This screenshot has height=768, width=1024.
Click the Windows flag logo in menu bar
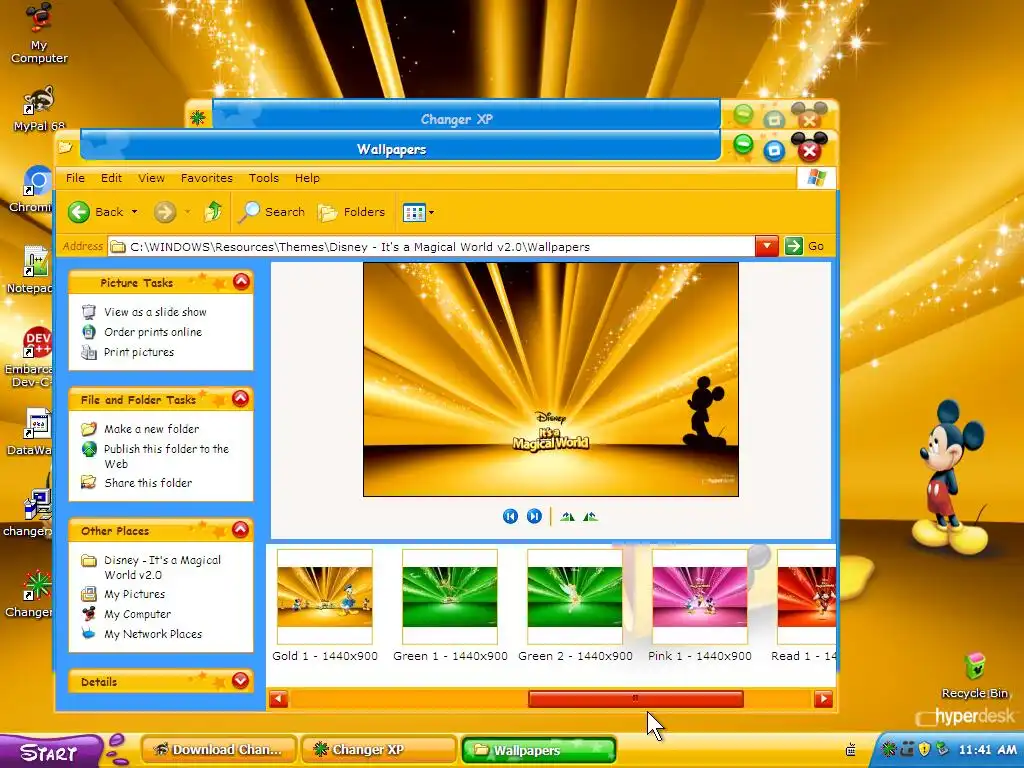[816, 178]
